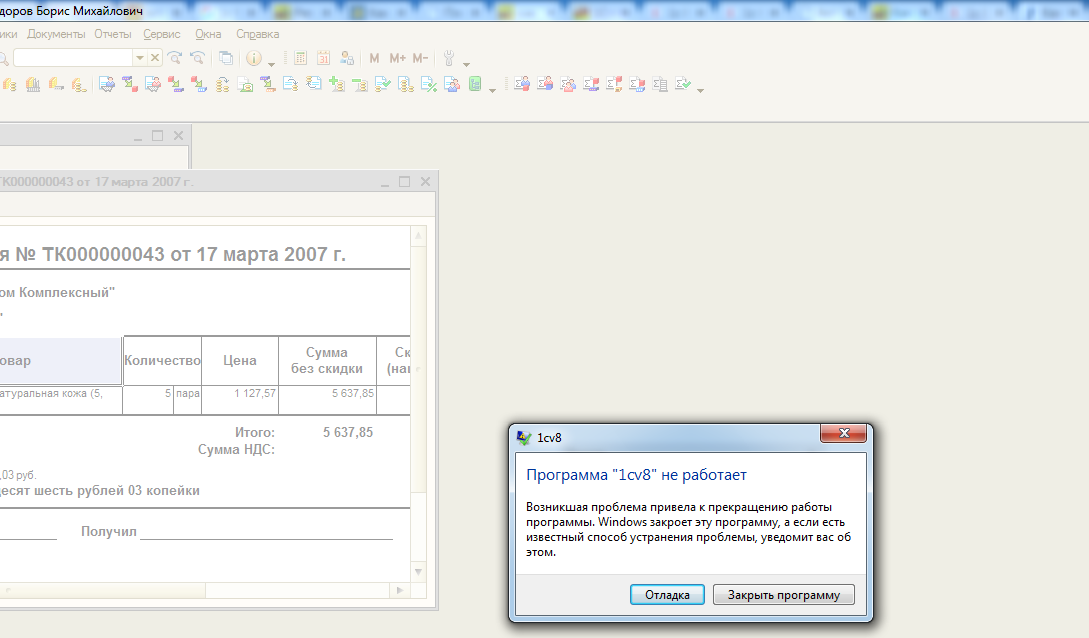Open the Справка menu

coord(258,34)
